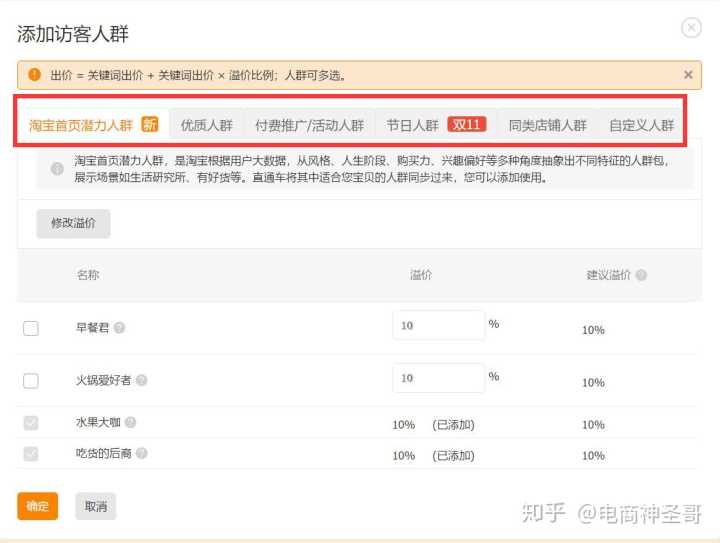This screenshot has width=720, height=543.
Task: Click the disabled 水果大咖 checkbox
Action: click(31, 422)
